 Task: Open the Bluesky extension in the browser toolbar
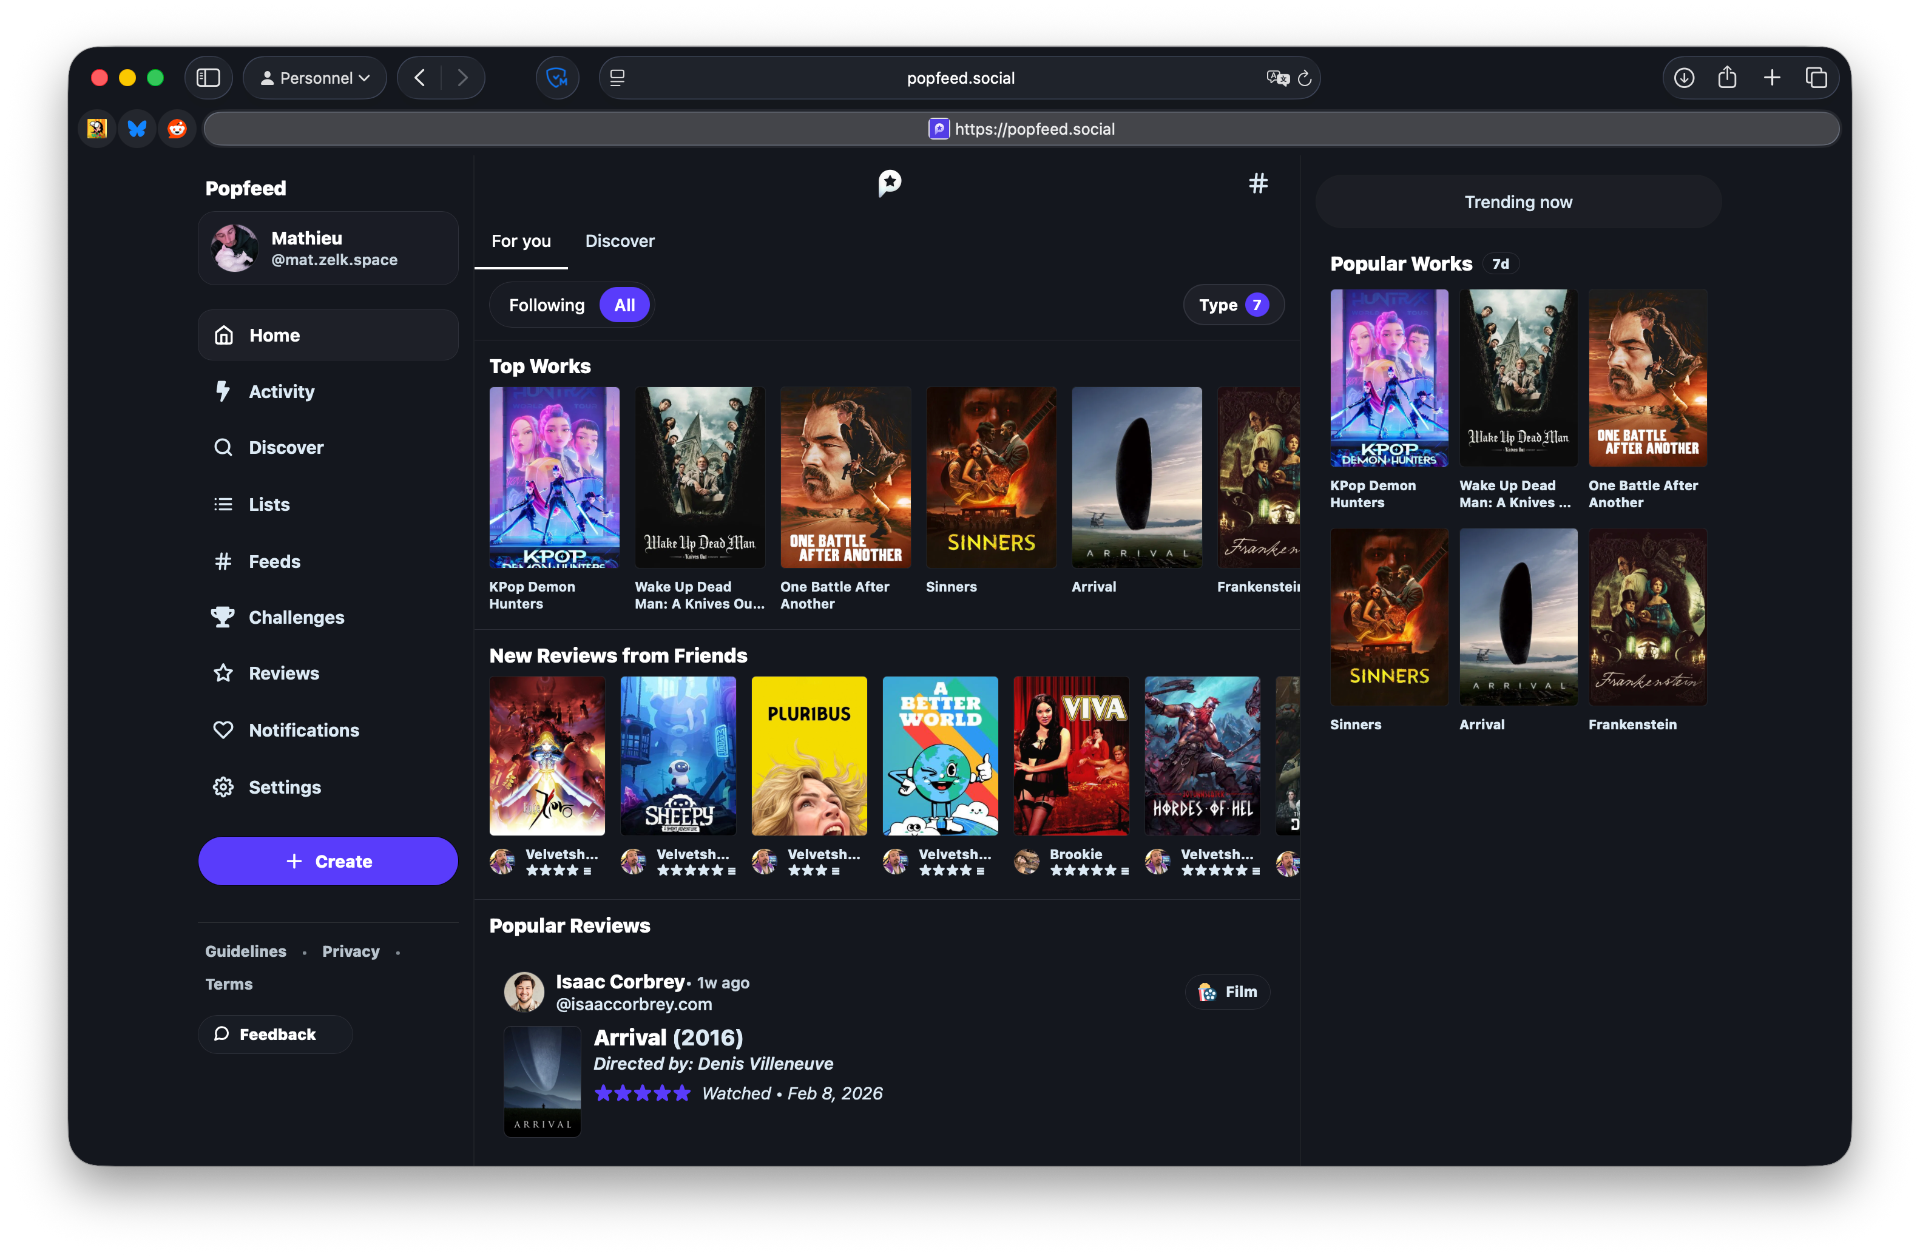(136, 128)
